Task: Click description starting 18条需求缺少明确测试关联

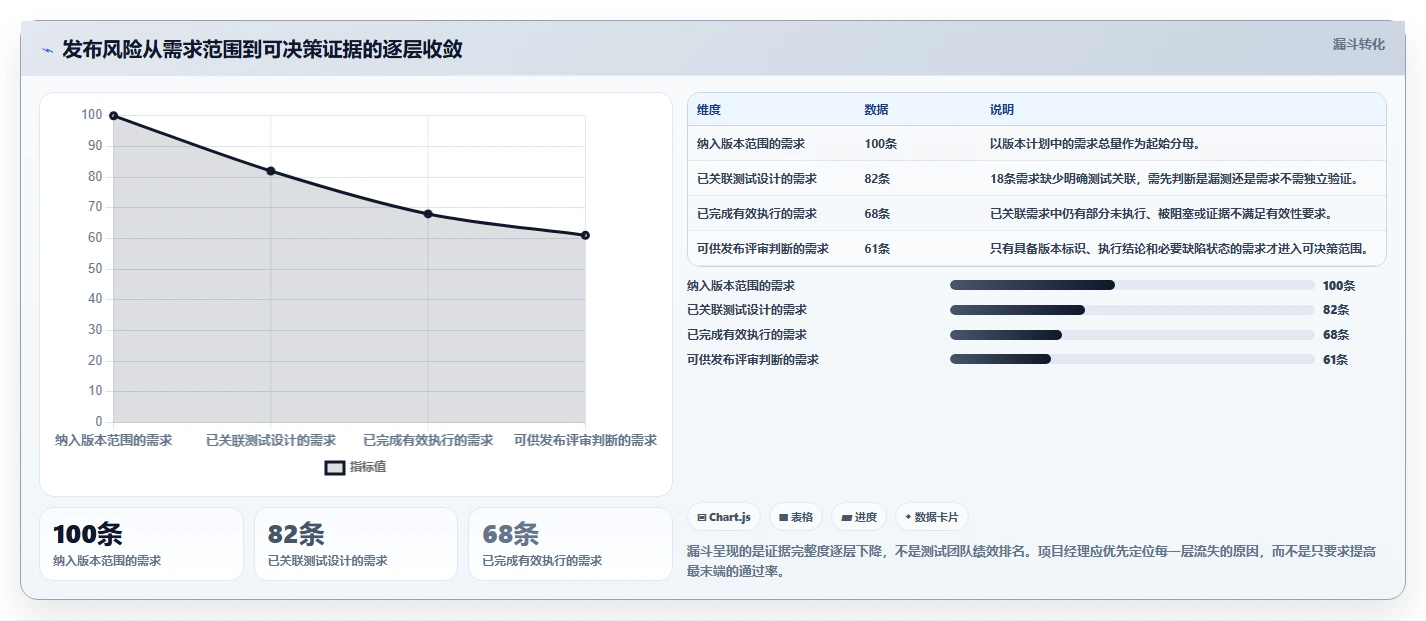Action: coord(1174,179)
